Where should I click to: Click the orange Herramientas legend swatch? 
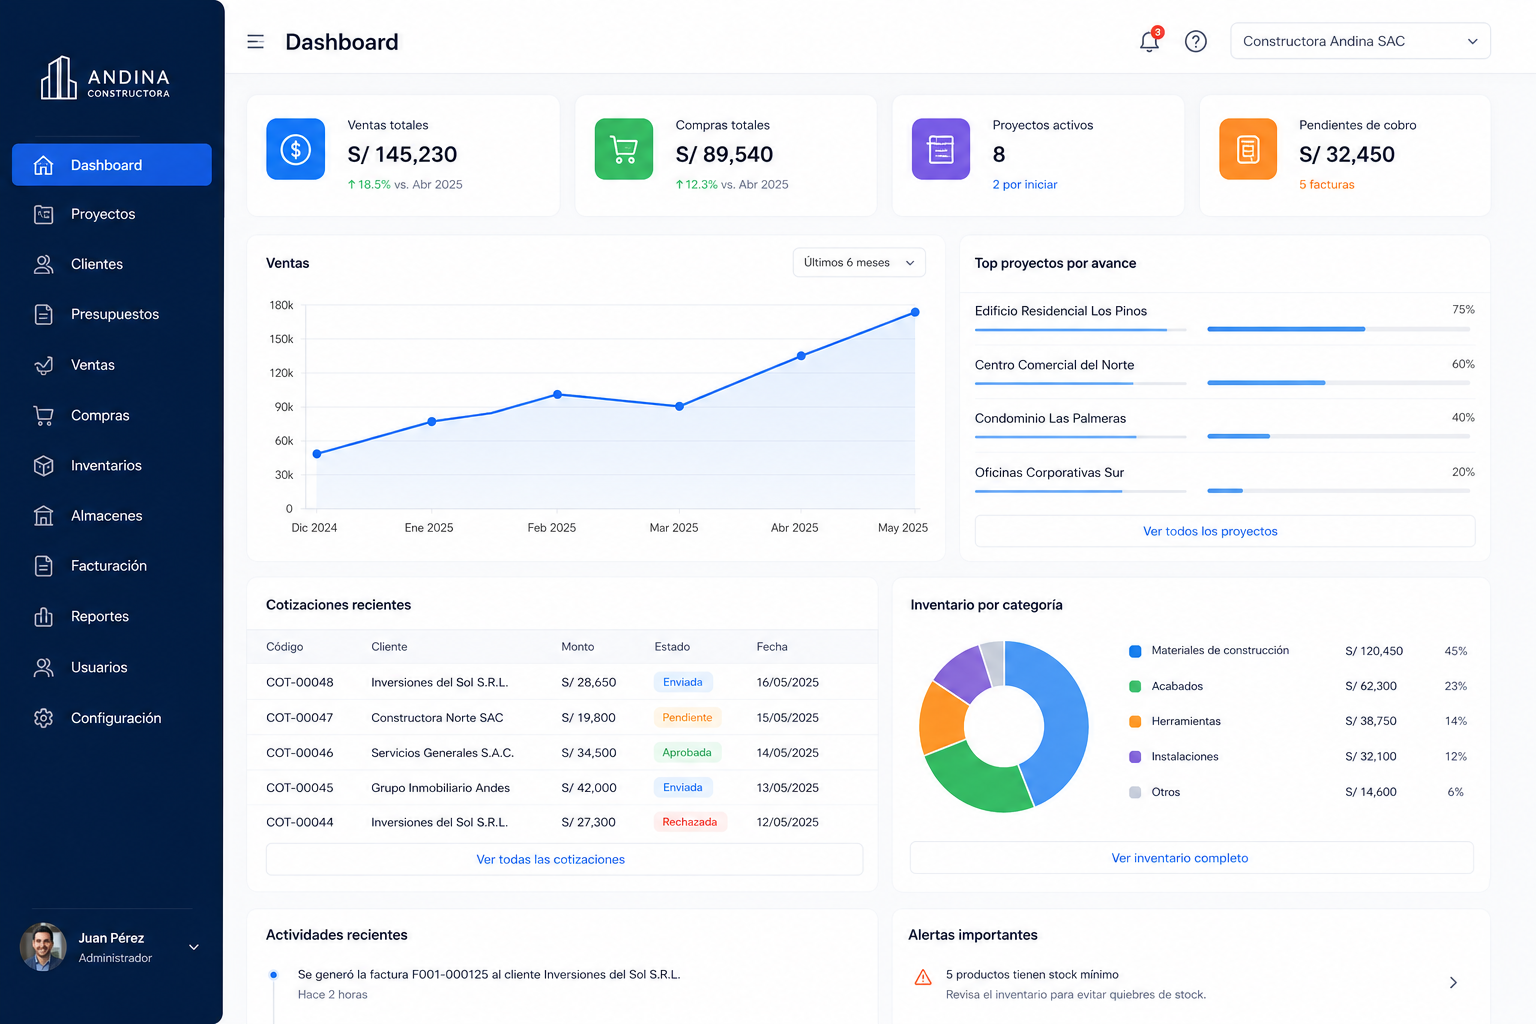coord(1135,721)
